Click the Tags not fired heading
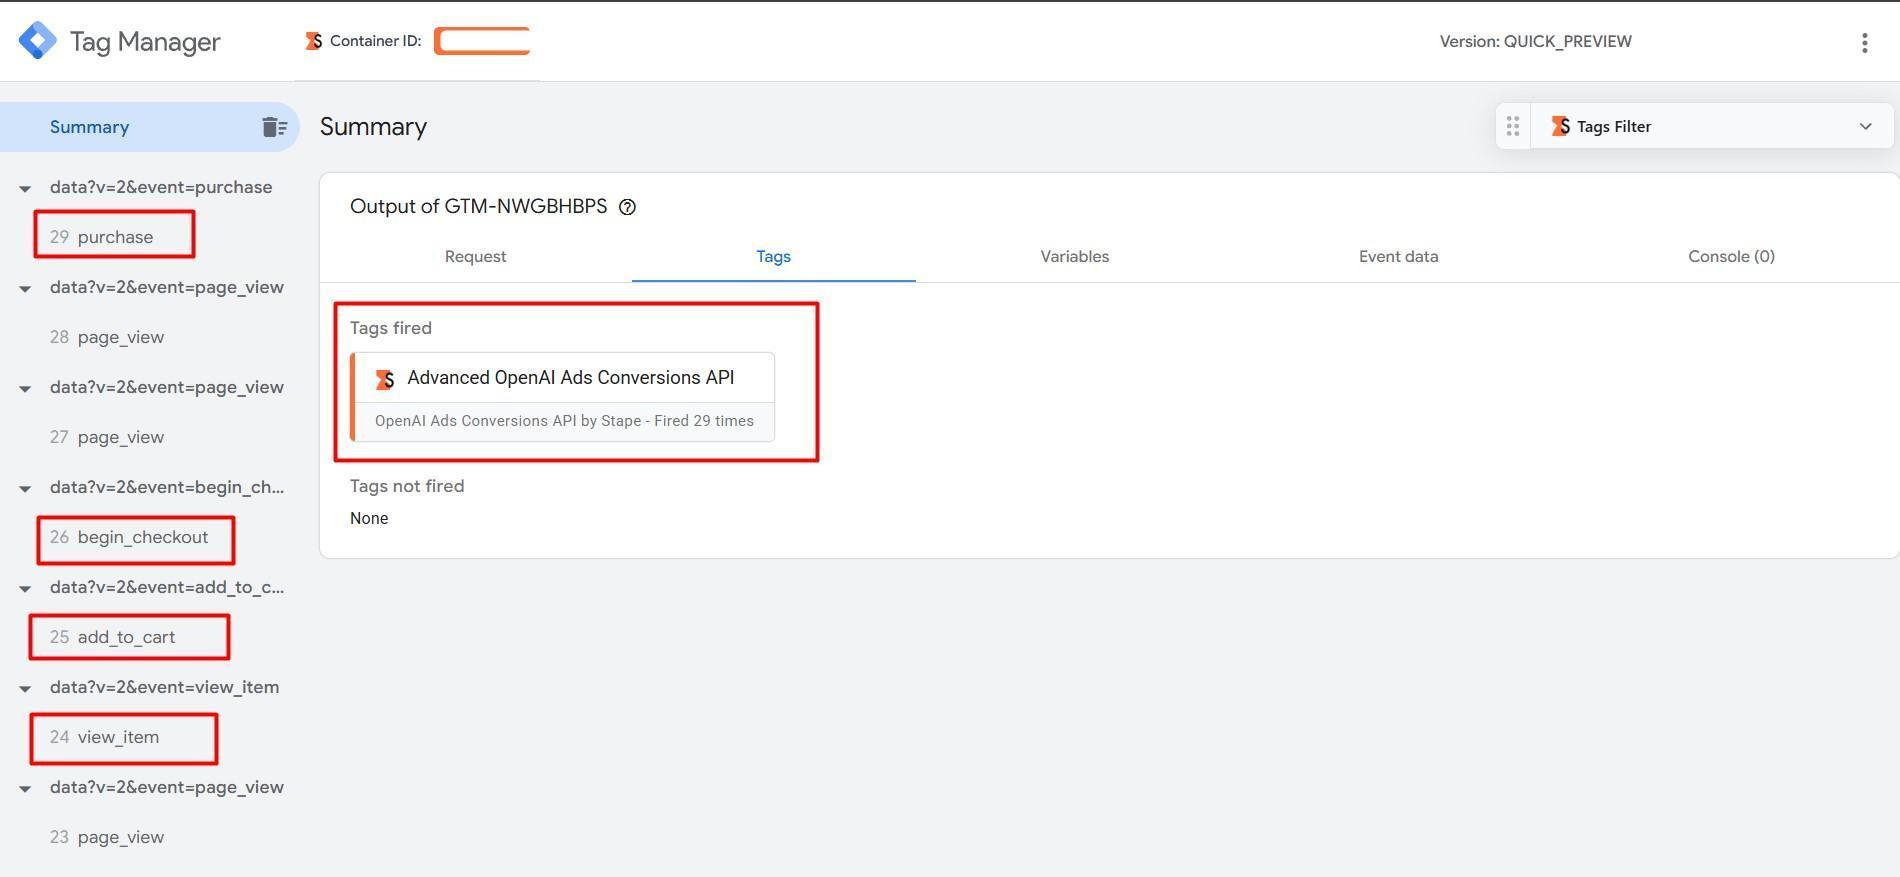The width and height of the screenshot is (1900, 877). (407, 486)
